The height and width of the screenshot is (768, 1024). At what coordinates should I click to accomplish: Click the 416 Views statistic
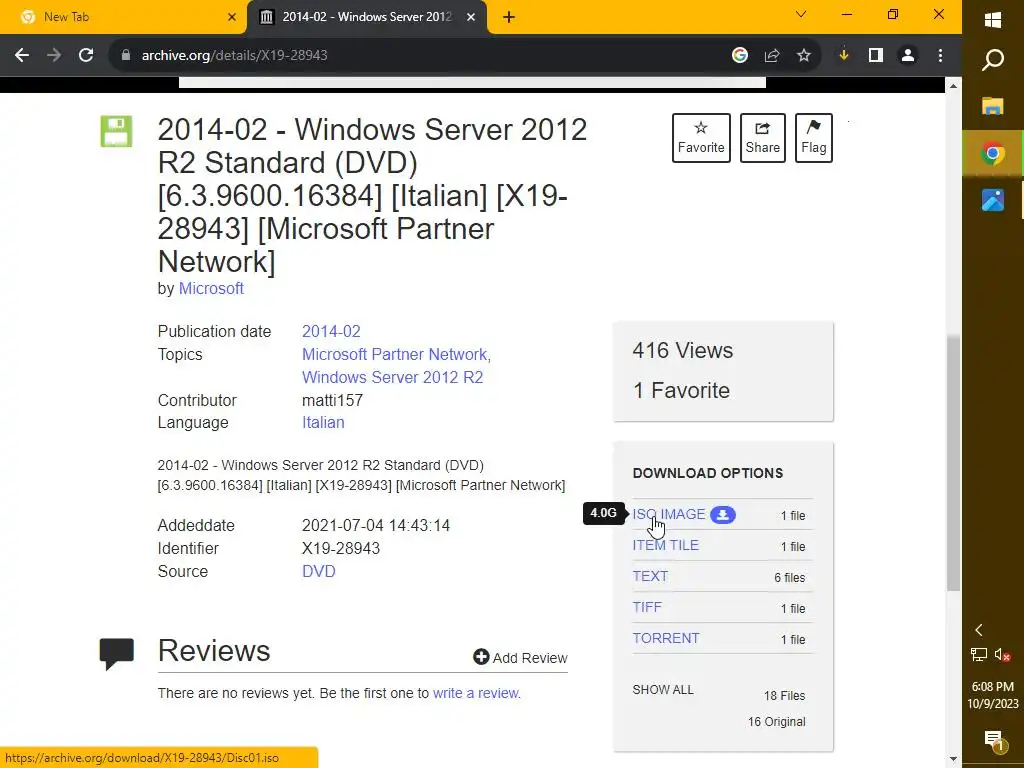[682, 351]
